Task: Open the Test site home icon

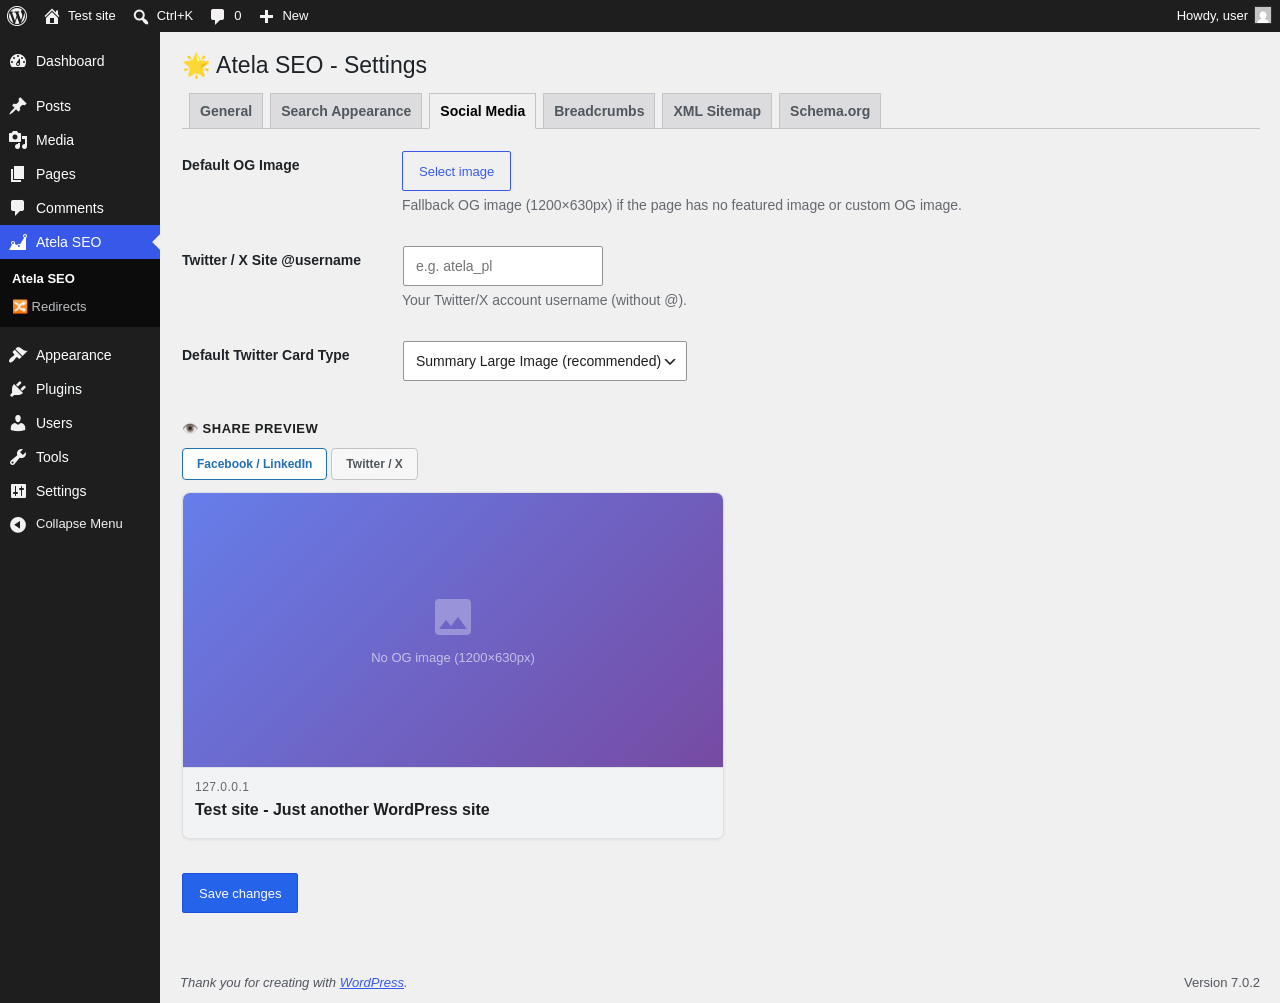Action: pos(52,16)
